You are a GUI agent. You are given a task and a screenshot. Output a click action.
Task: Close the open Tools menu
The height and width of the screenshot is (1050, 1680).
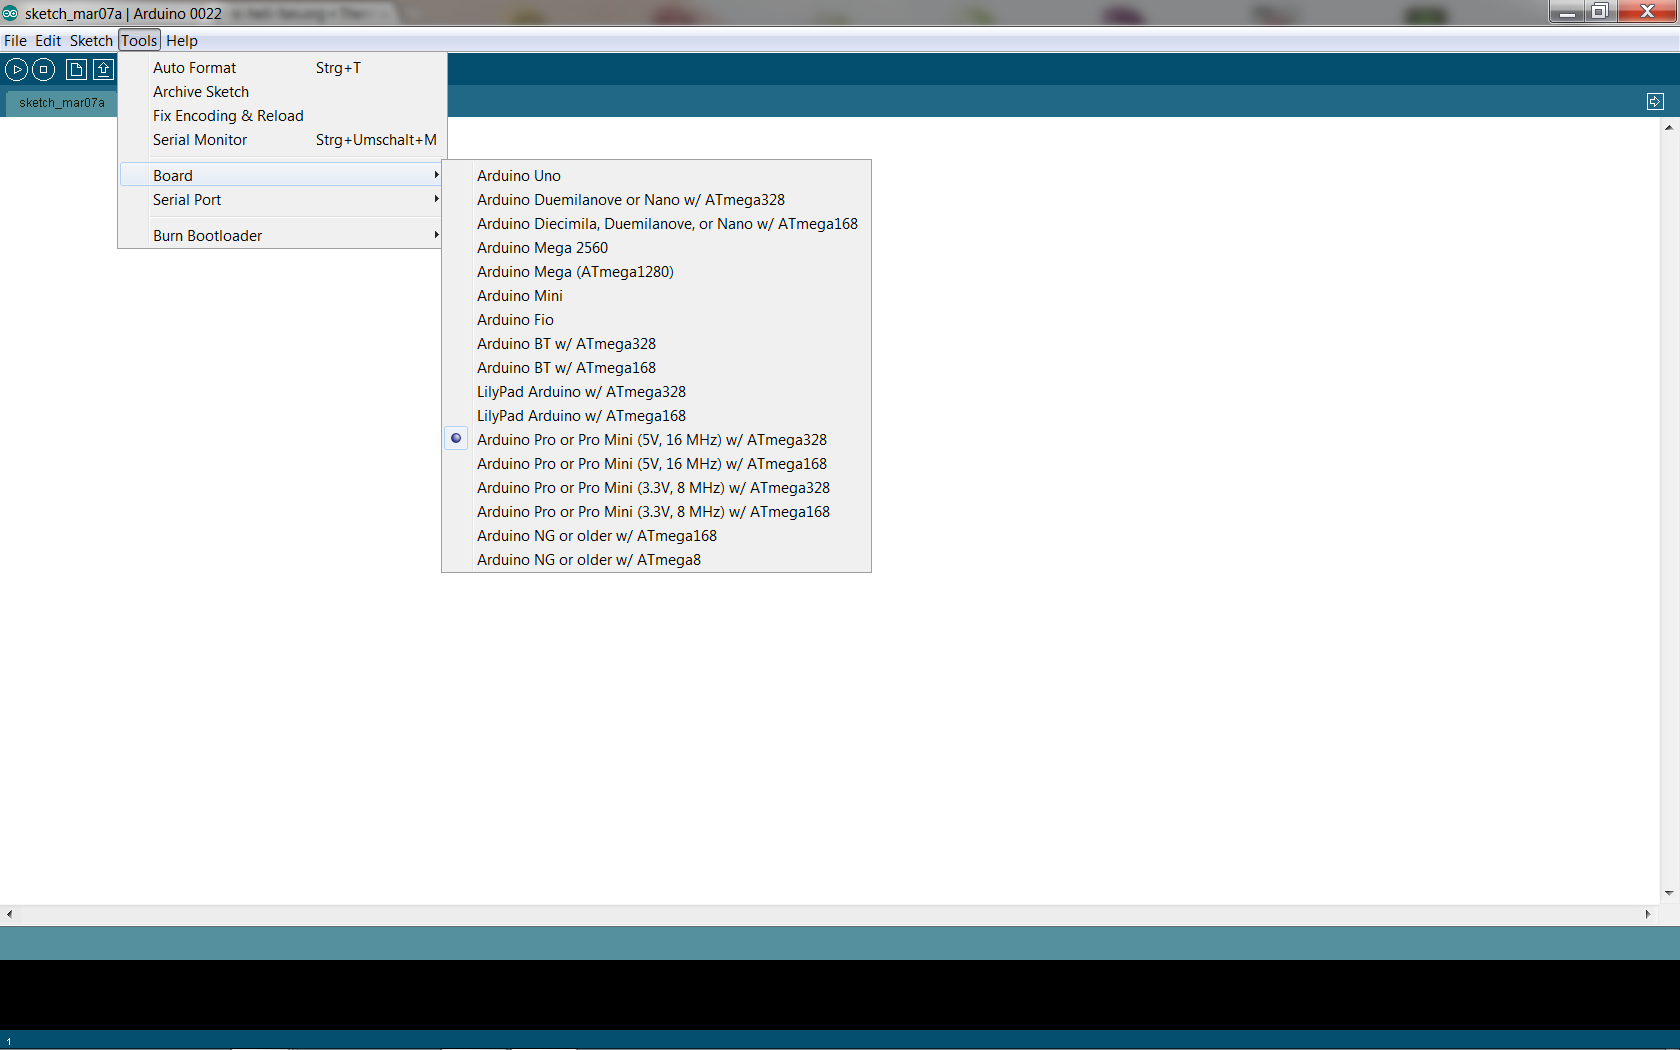pos(140,41)
